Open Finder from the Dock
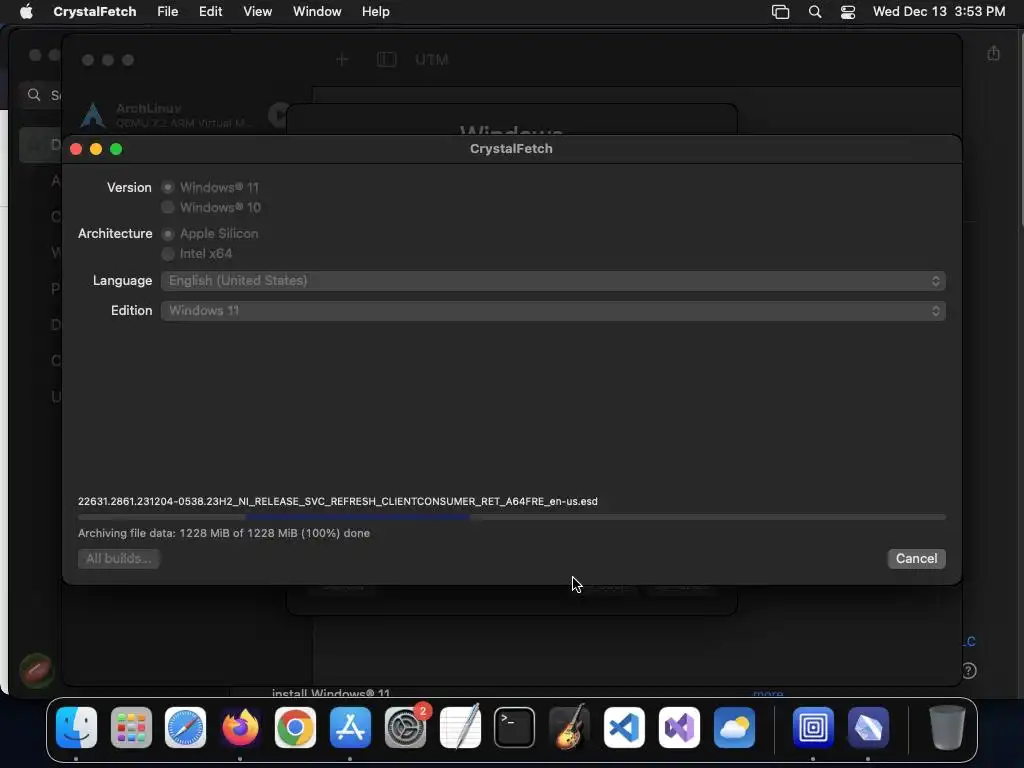1024x768 pixels. (76, 728)
